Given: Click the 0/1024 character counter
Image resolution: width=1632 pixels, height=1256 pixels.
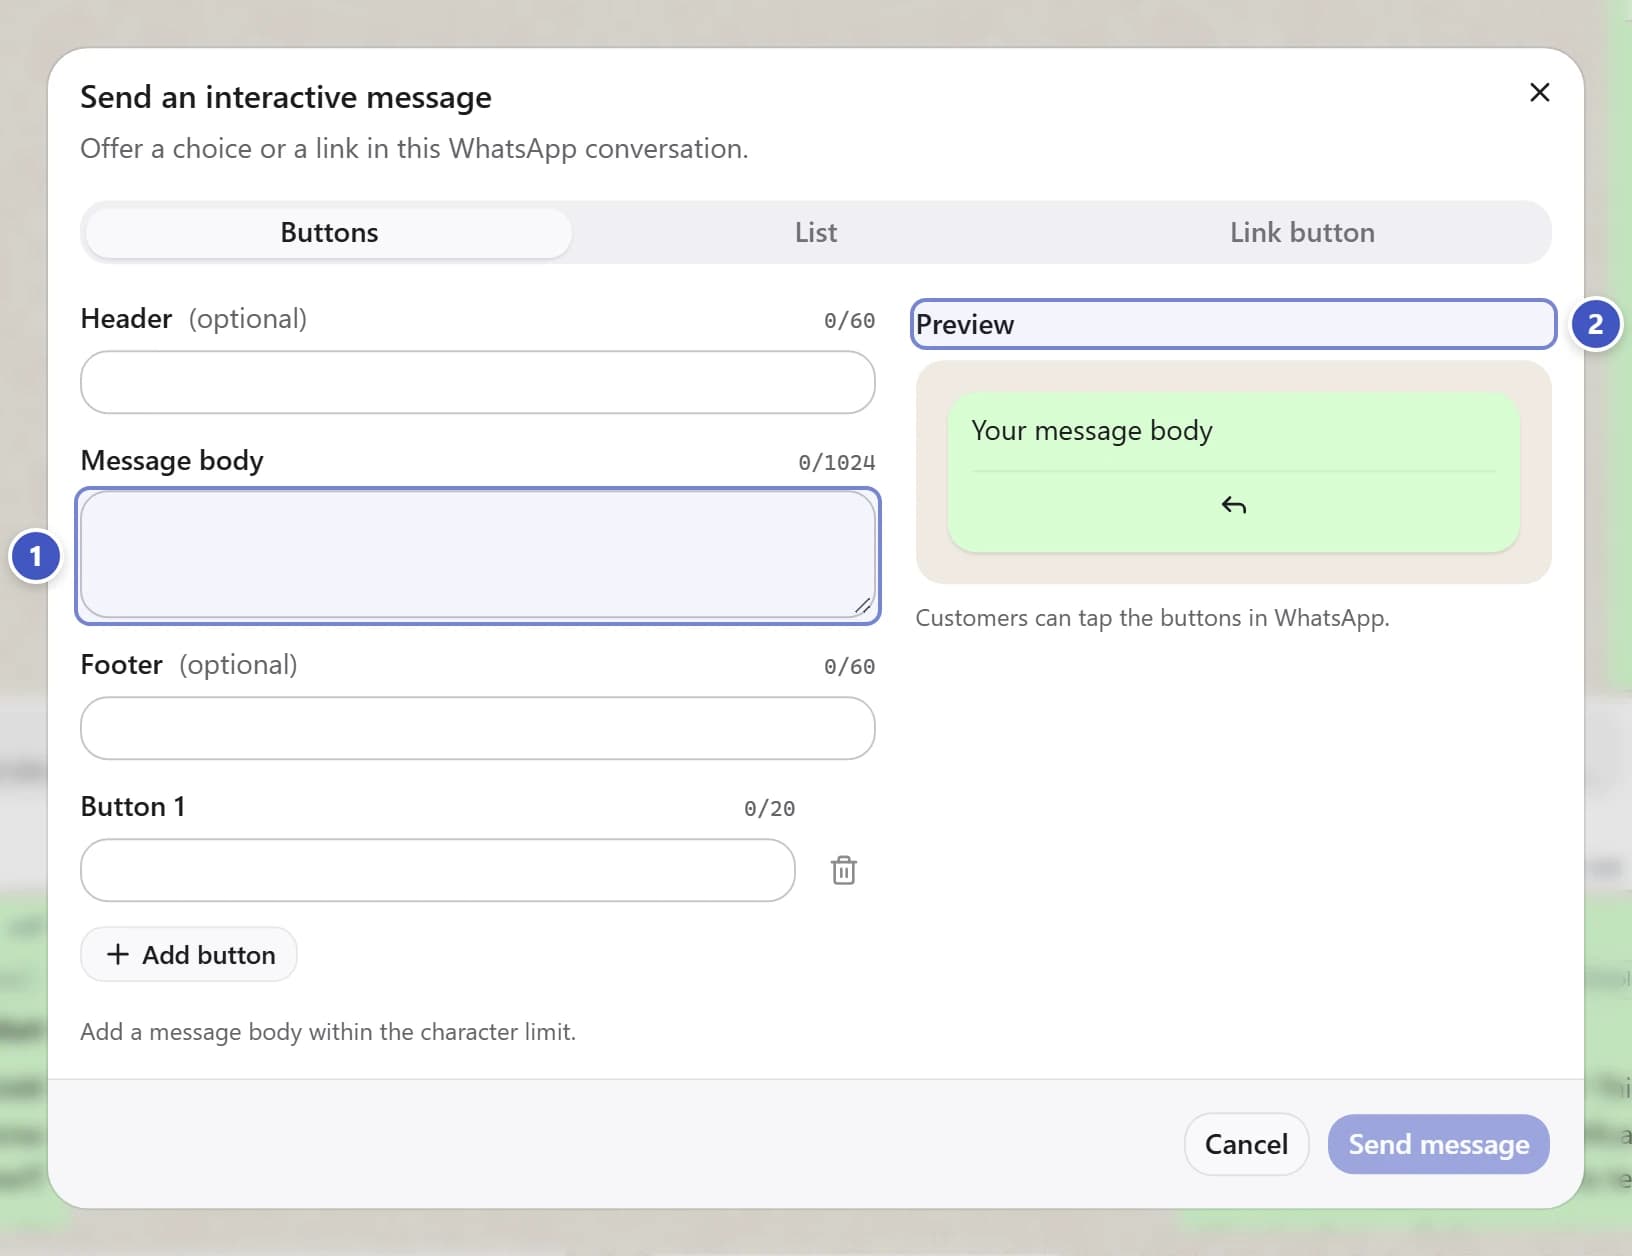Looking at the screenshot, I should click(836, 462).
